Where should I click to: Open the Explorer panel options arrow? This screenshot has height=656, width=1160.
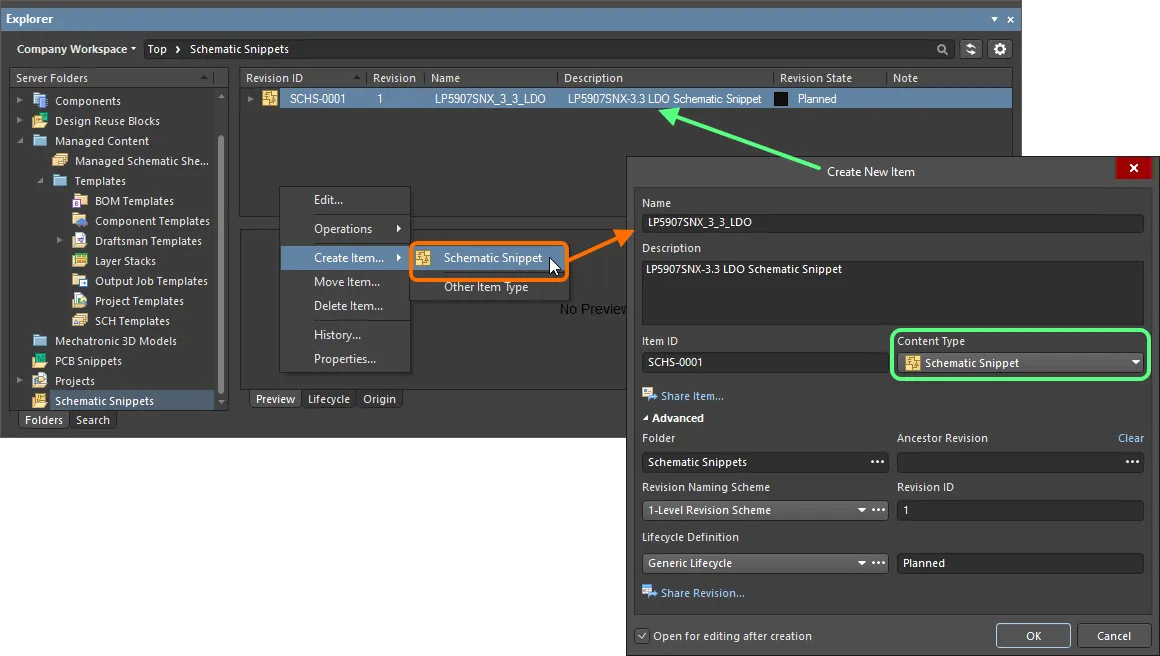[x=994, y=19]
